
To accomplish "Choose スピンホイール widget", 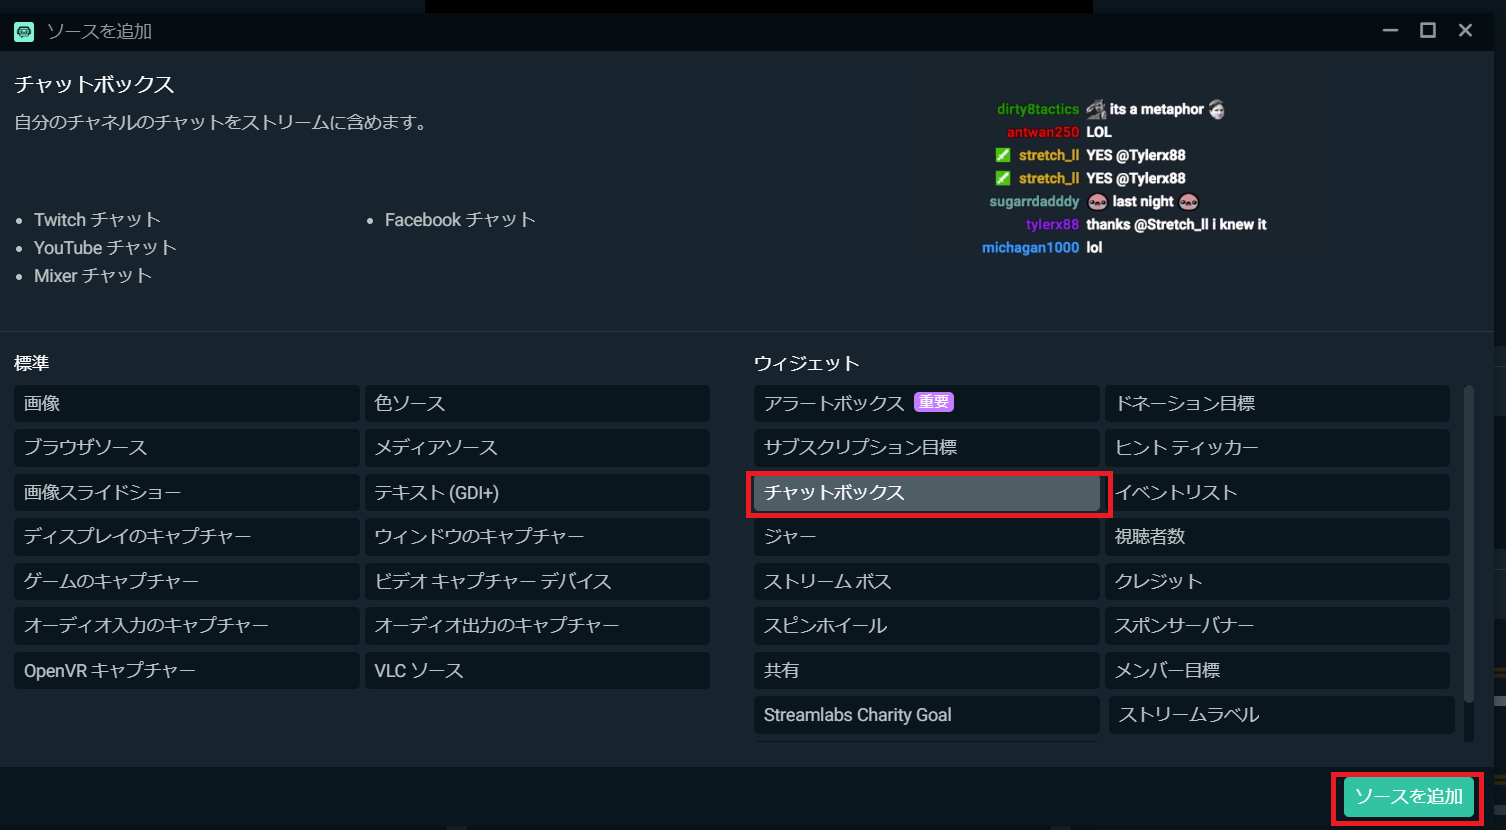I will pyautogui.click(x=926, y=626).
